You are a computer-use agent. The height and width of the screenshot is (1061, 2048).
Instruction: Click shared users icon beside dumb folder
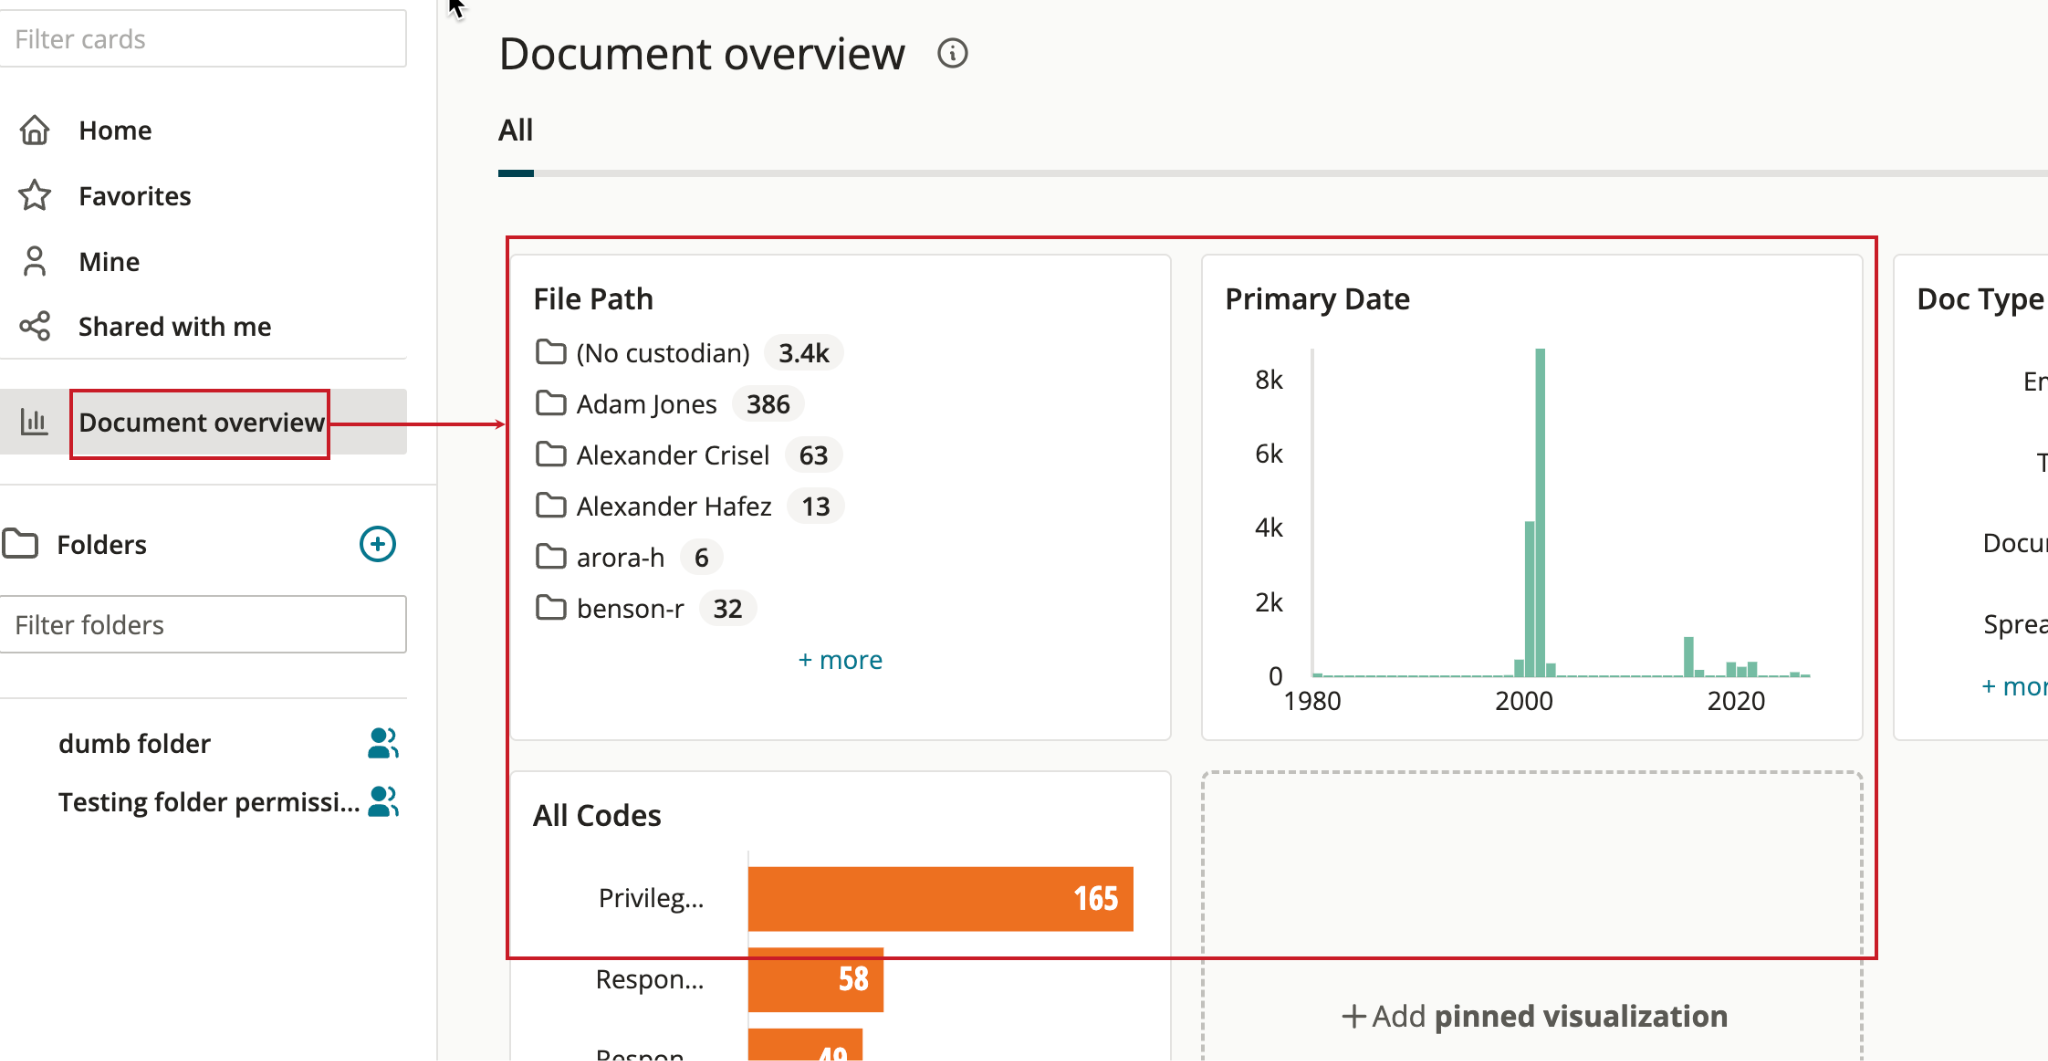(383, 743)
